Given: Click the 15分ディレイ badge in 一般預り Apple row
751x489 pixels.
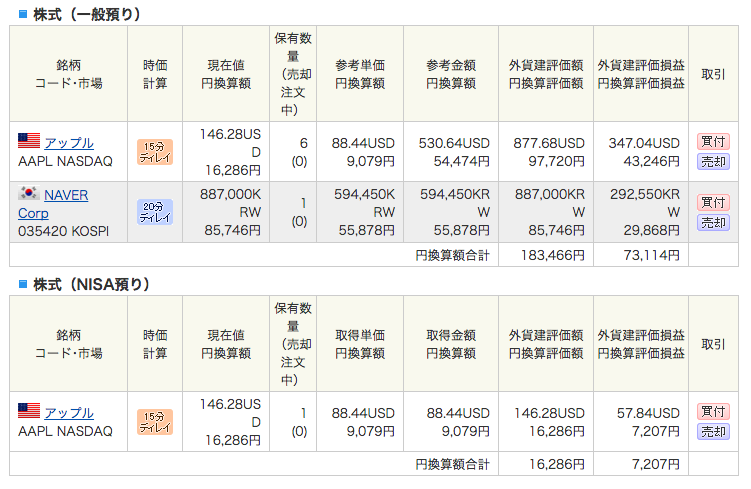Looking at the screenshot, I should click(x=155, y=152).
